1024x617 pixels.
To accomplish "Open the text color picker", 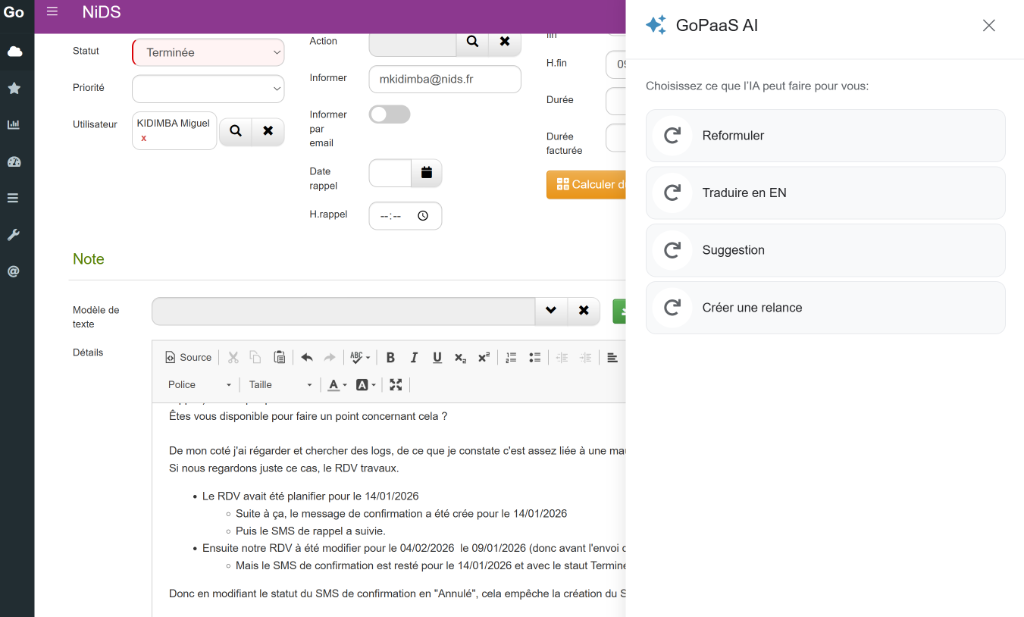I will pyautogui.click(x=338, y=385).
